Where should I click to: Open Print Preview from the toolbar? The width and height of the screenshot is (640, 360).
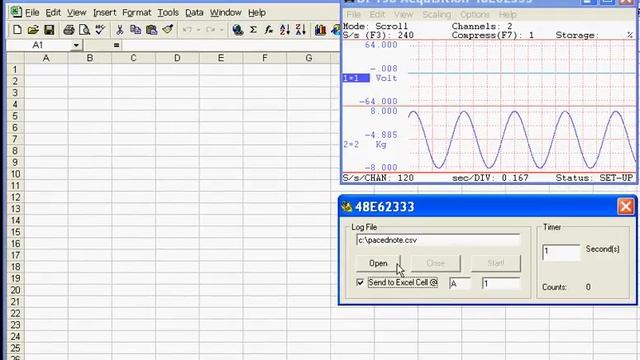[x=84, y=30]
